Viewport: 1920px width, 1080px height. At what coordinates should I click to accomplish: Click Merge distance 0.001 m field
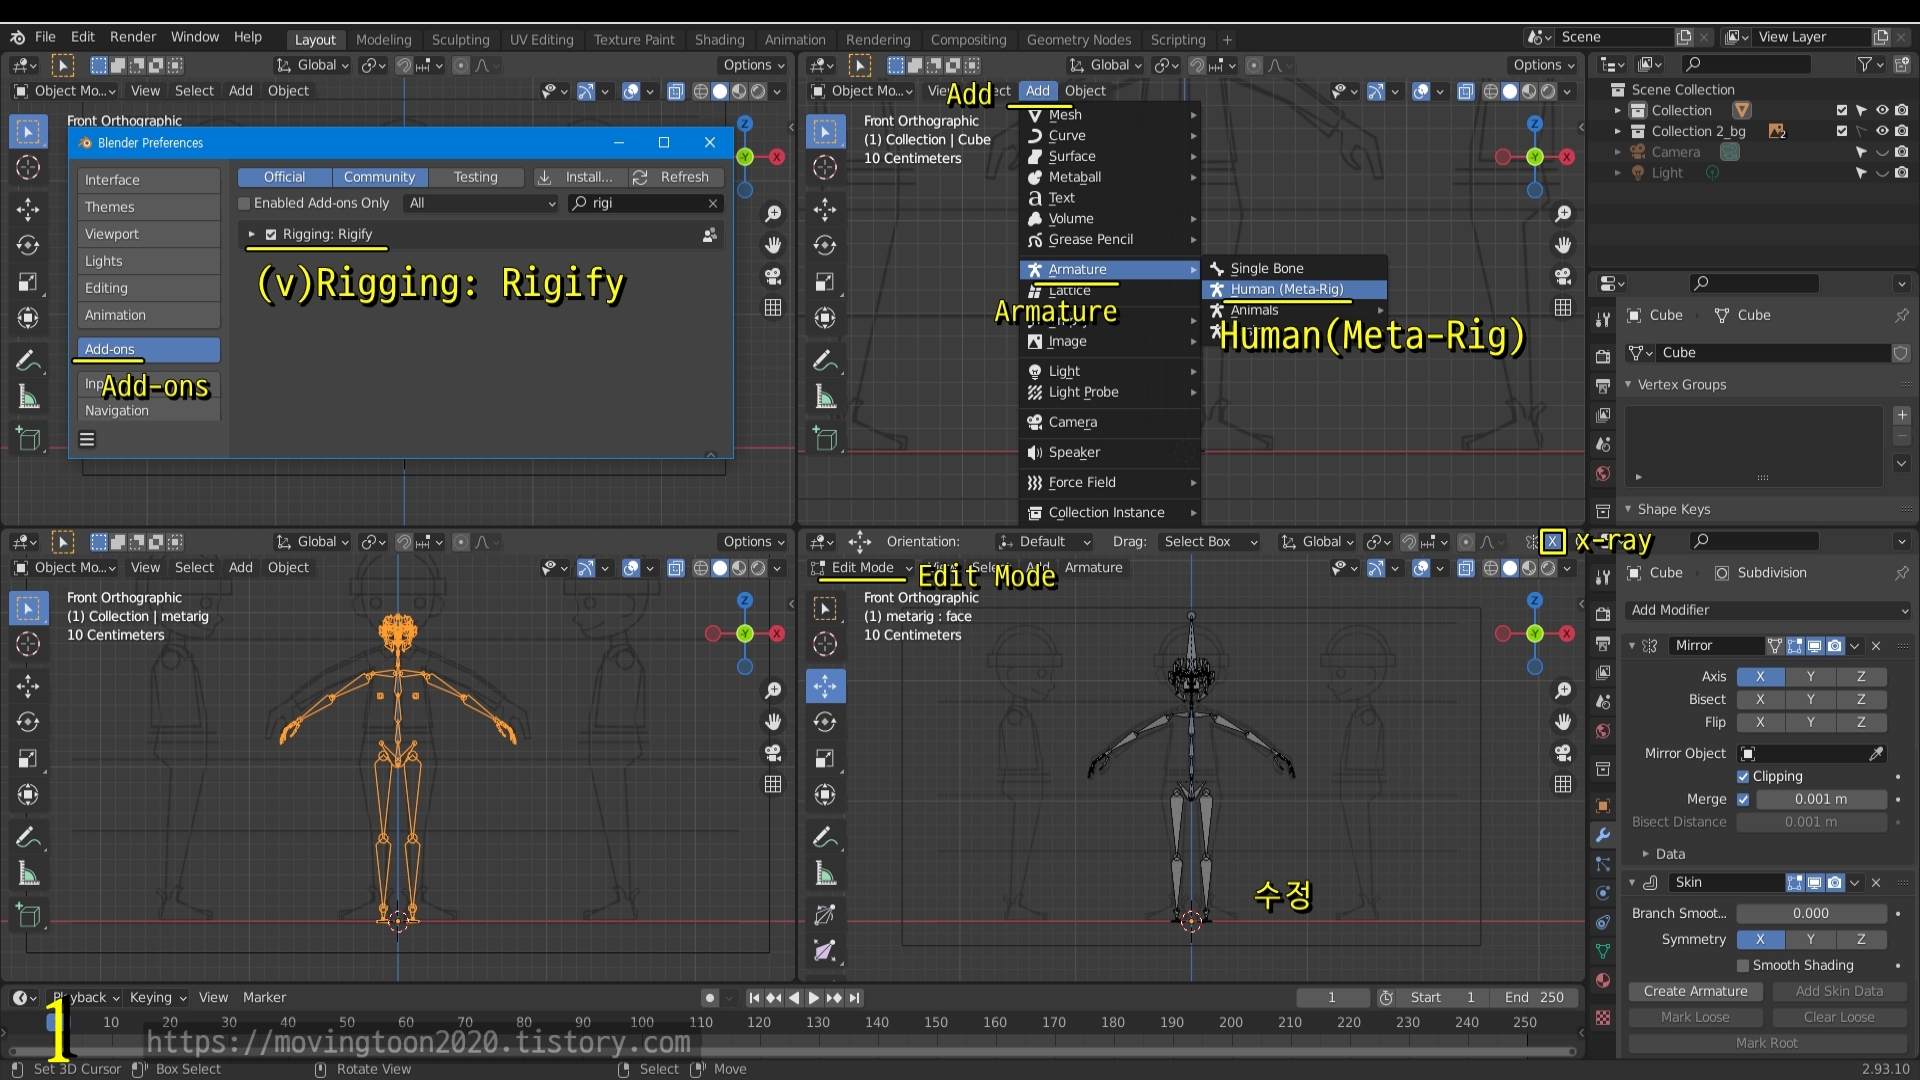pyautogui.click(x=1821, y=800)
